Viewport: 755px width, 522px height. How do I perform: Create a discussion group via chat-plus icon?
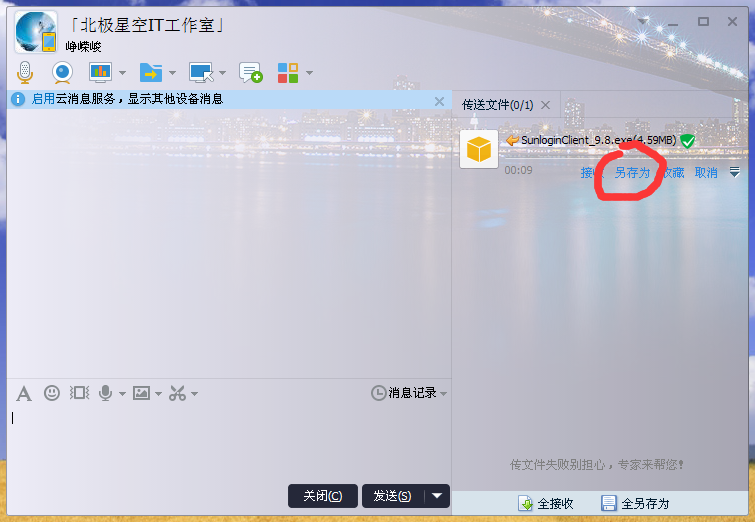pos(250,72)
